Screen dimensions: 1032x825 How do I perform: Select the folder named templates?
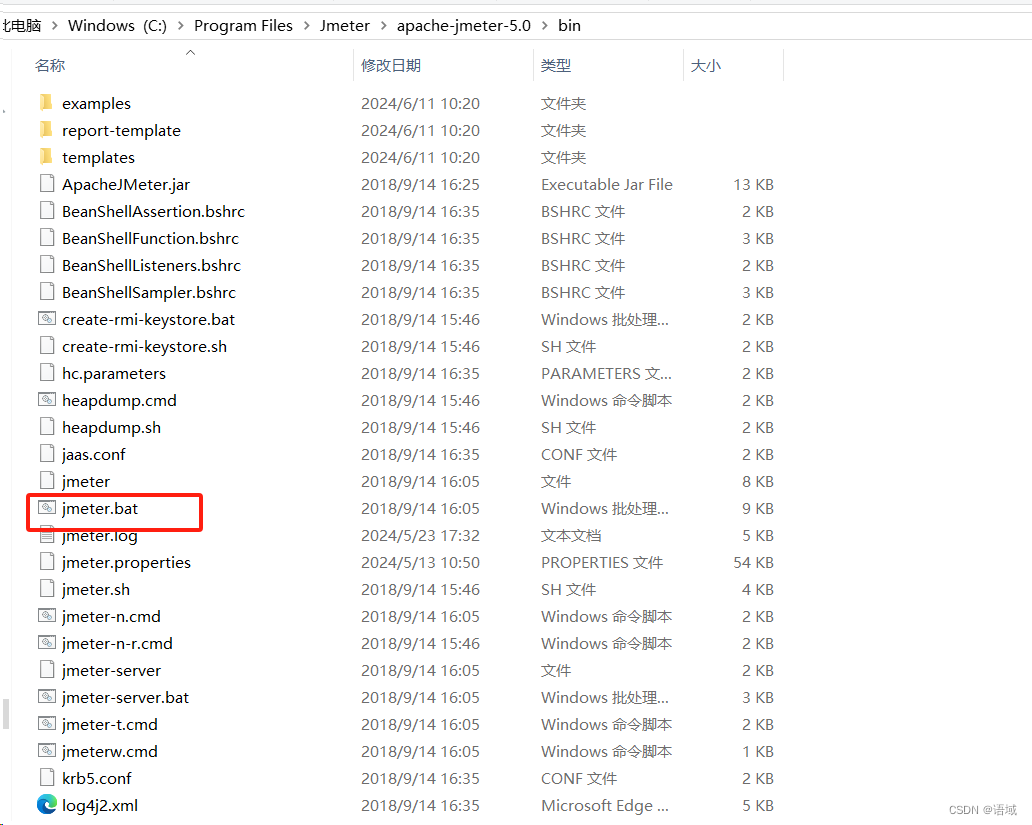click(x=98, y=157)
